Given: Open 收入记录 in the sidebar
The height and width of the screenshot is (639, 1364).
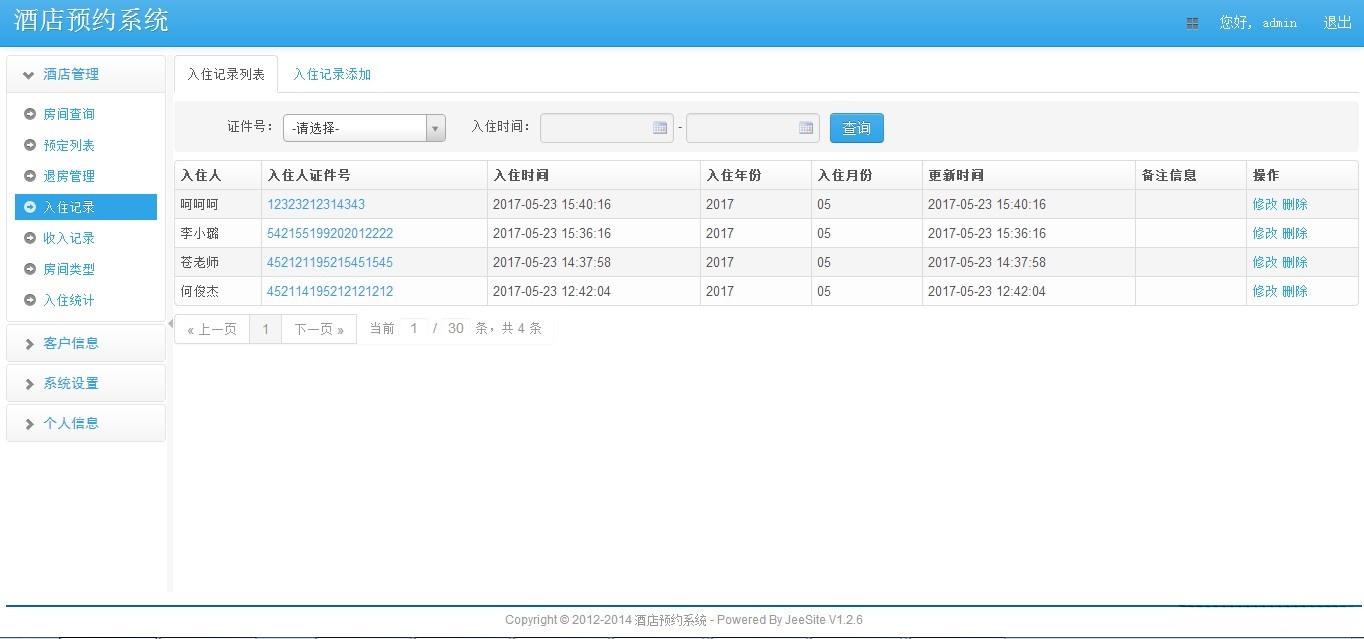Looking at the screenshot, I should tap(69, 238).
